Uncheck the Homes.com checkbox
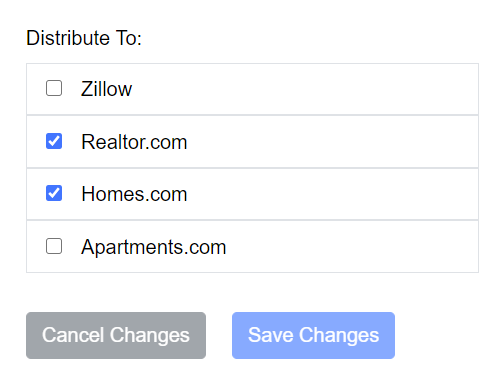This screenshot has width=486, height=375. [54, 193]
